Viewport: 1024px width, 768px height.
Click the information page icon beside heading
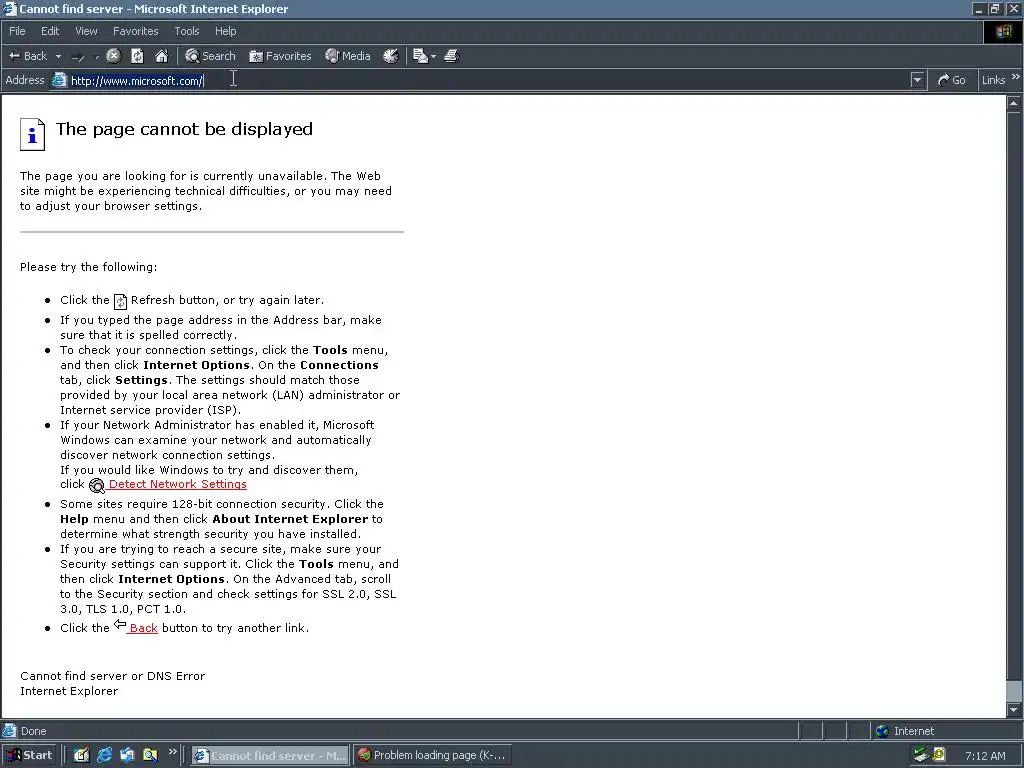point(32,135)
